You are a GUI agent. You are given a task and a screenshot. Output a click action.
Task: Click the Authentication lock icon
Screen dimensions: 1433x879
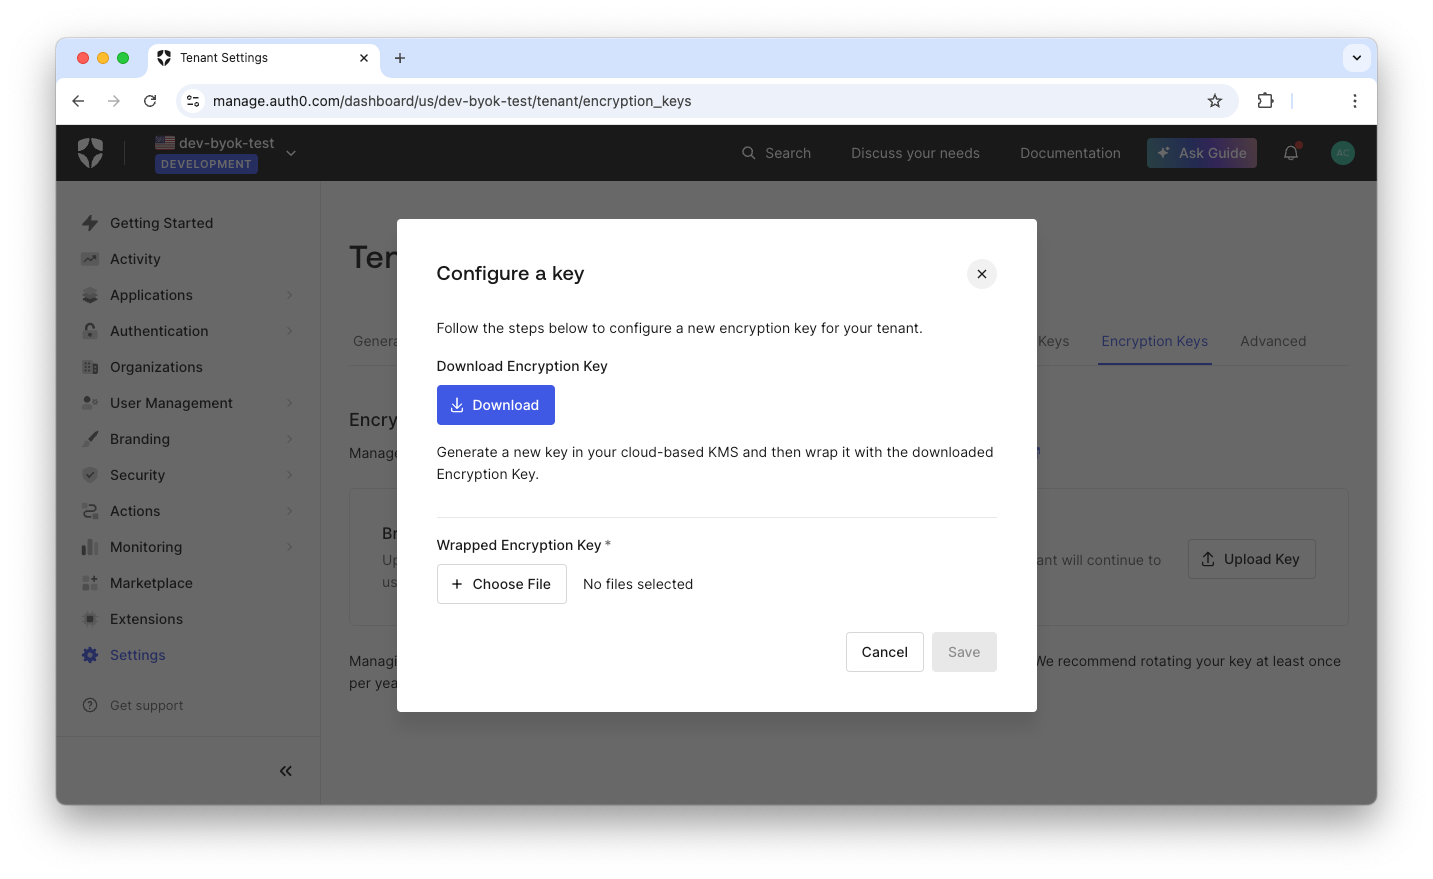pos(90,331)
